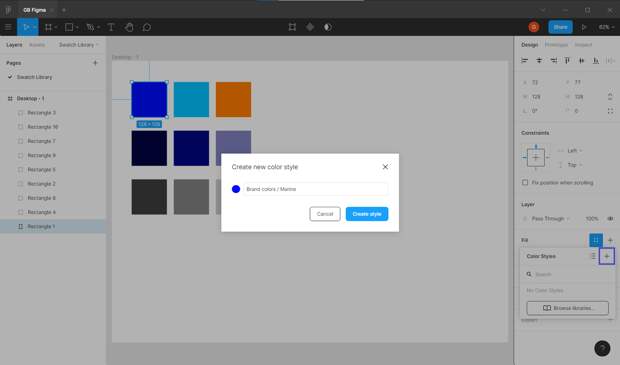Click the Create component icon
Screen dimensions: 620x365
(x=310, y=27)
